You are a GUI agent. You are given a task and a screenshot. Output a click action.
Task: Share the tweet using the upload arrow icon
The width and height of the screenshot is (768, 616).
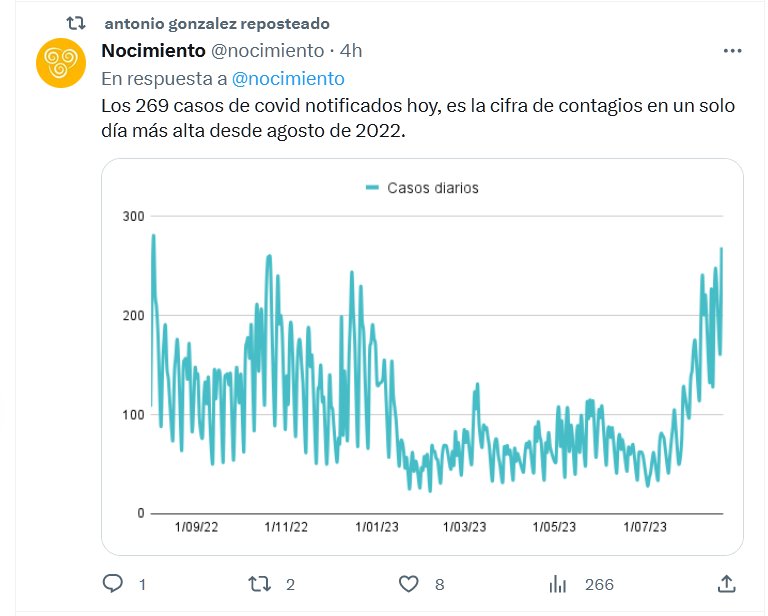point(728,583)
